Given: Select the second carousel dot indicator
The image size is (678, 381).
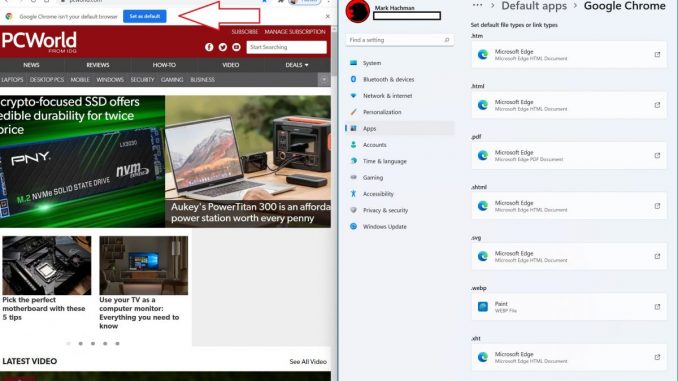Looking at the screenshot, I should pos(80,343).
